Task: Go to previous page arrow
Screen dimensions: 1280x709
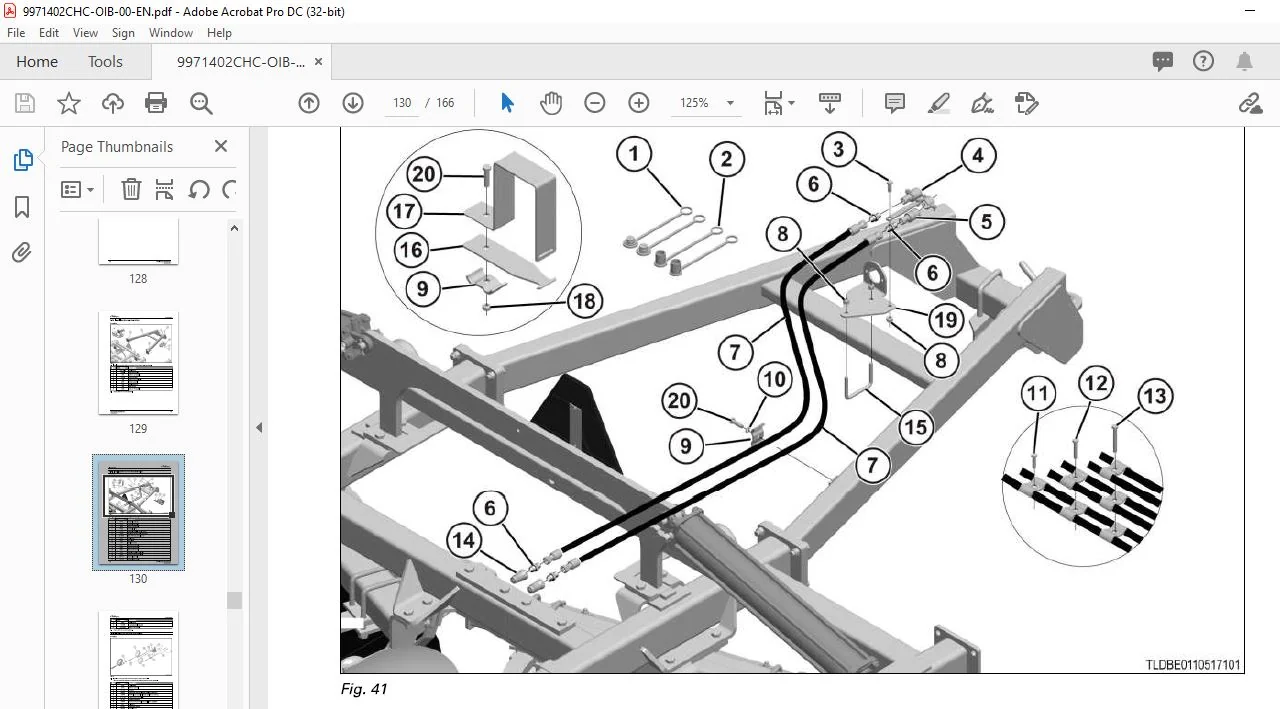Action: [x=309, y=103]
